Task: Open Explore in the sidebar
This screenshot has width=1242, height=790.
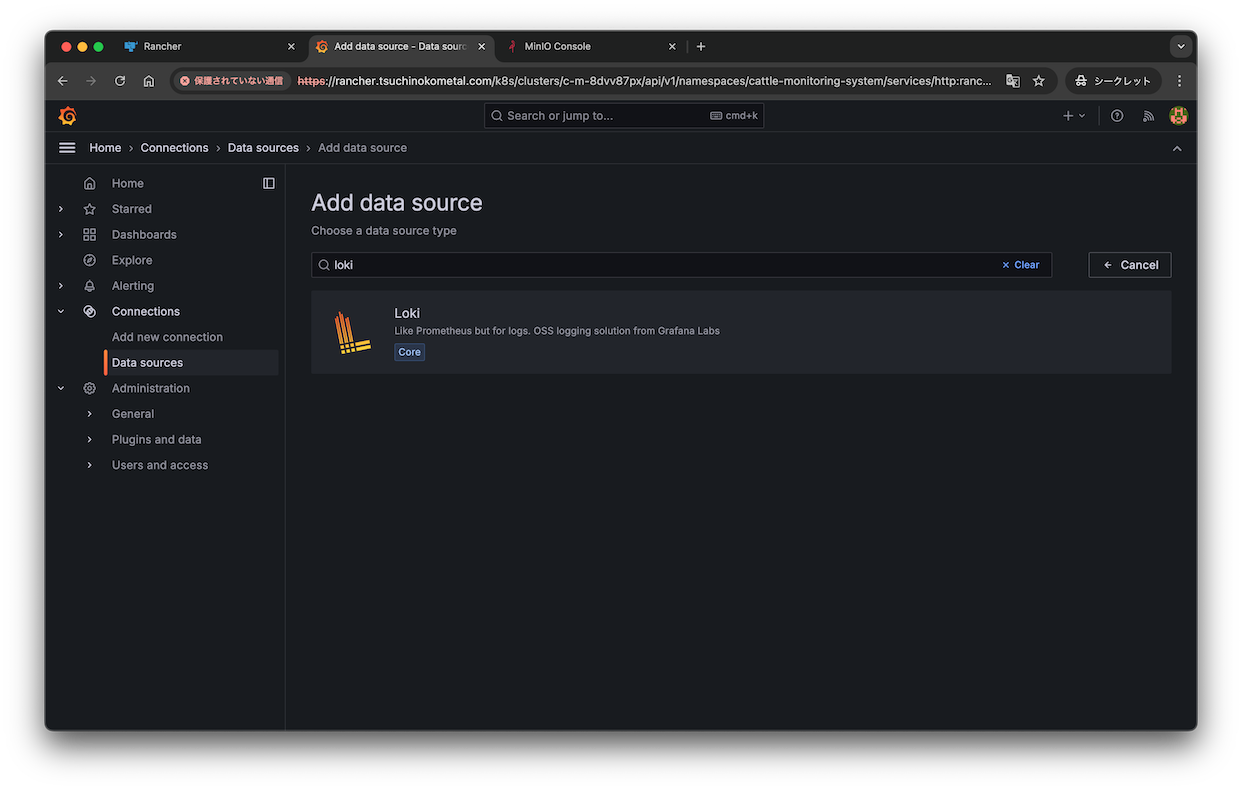Action: 132,260
